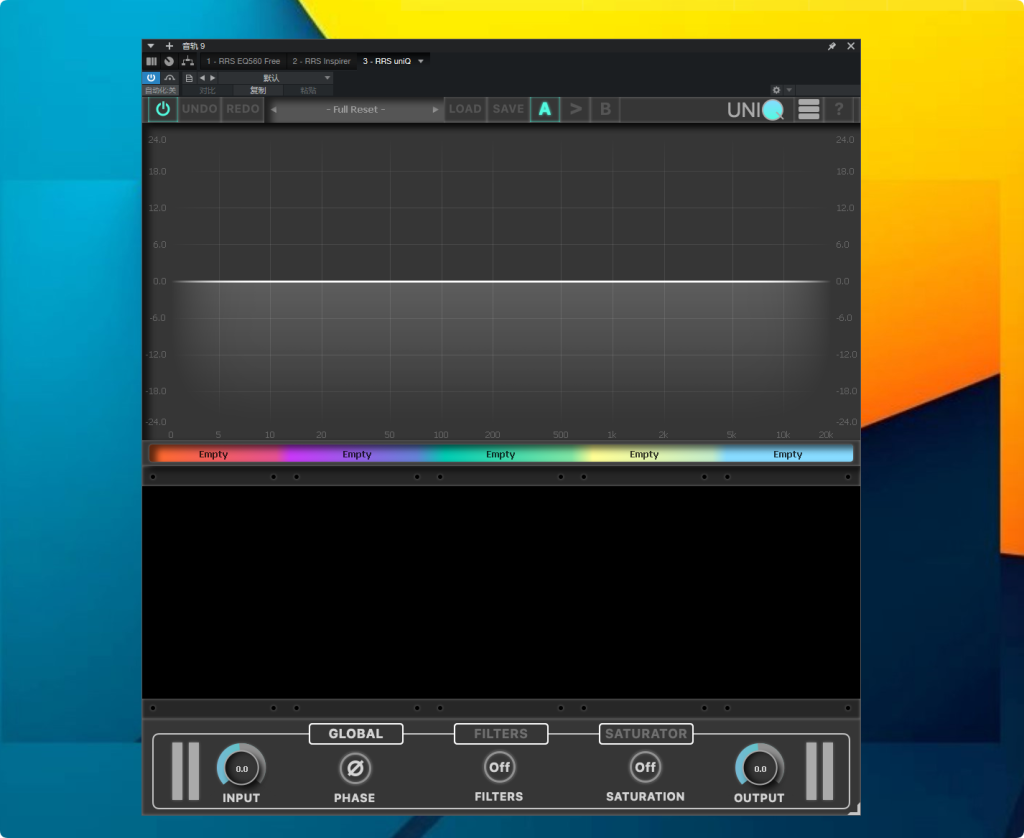Image resolution: width=1024 pixels, height=838 pixels.
Task: Switch to the 2 - RRS Inspirer tab
Action: [x=321, y=61]
